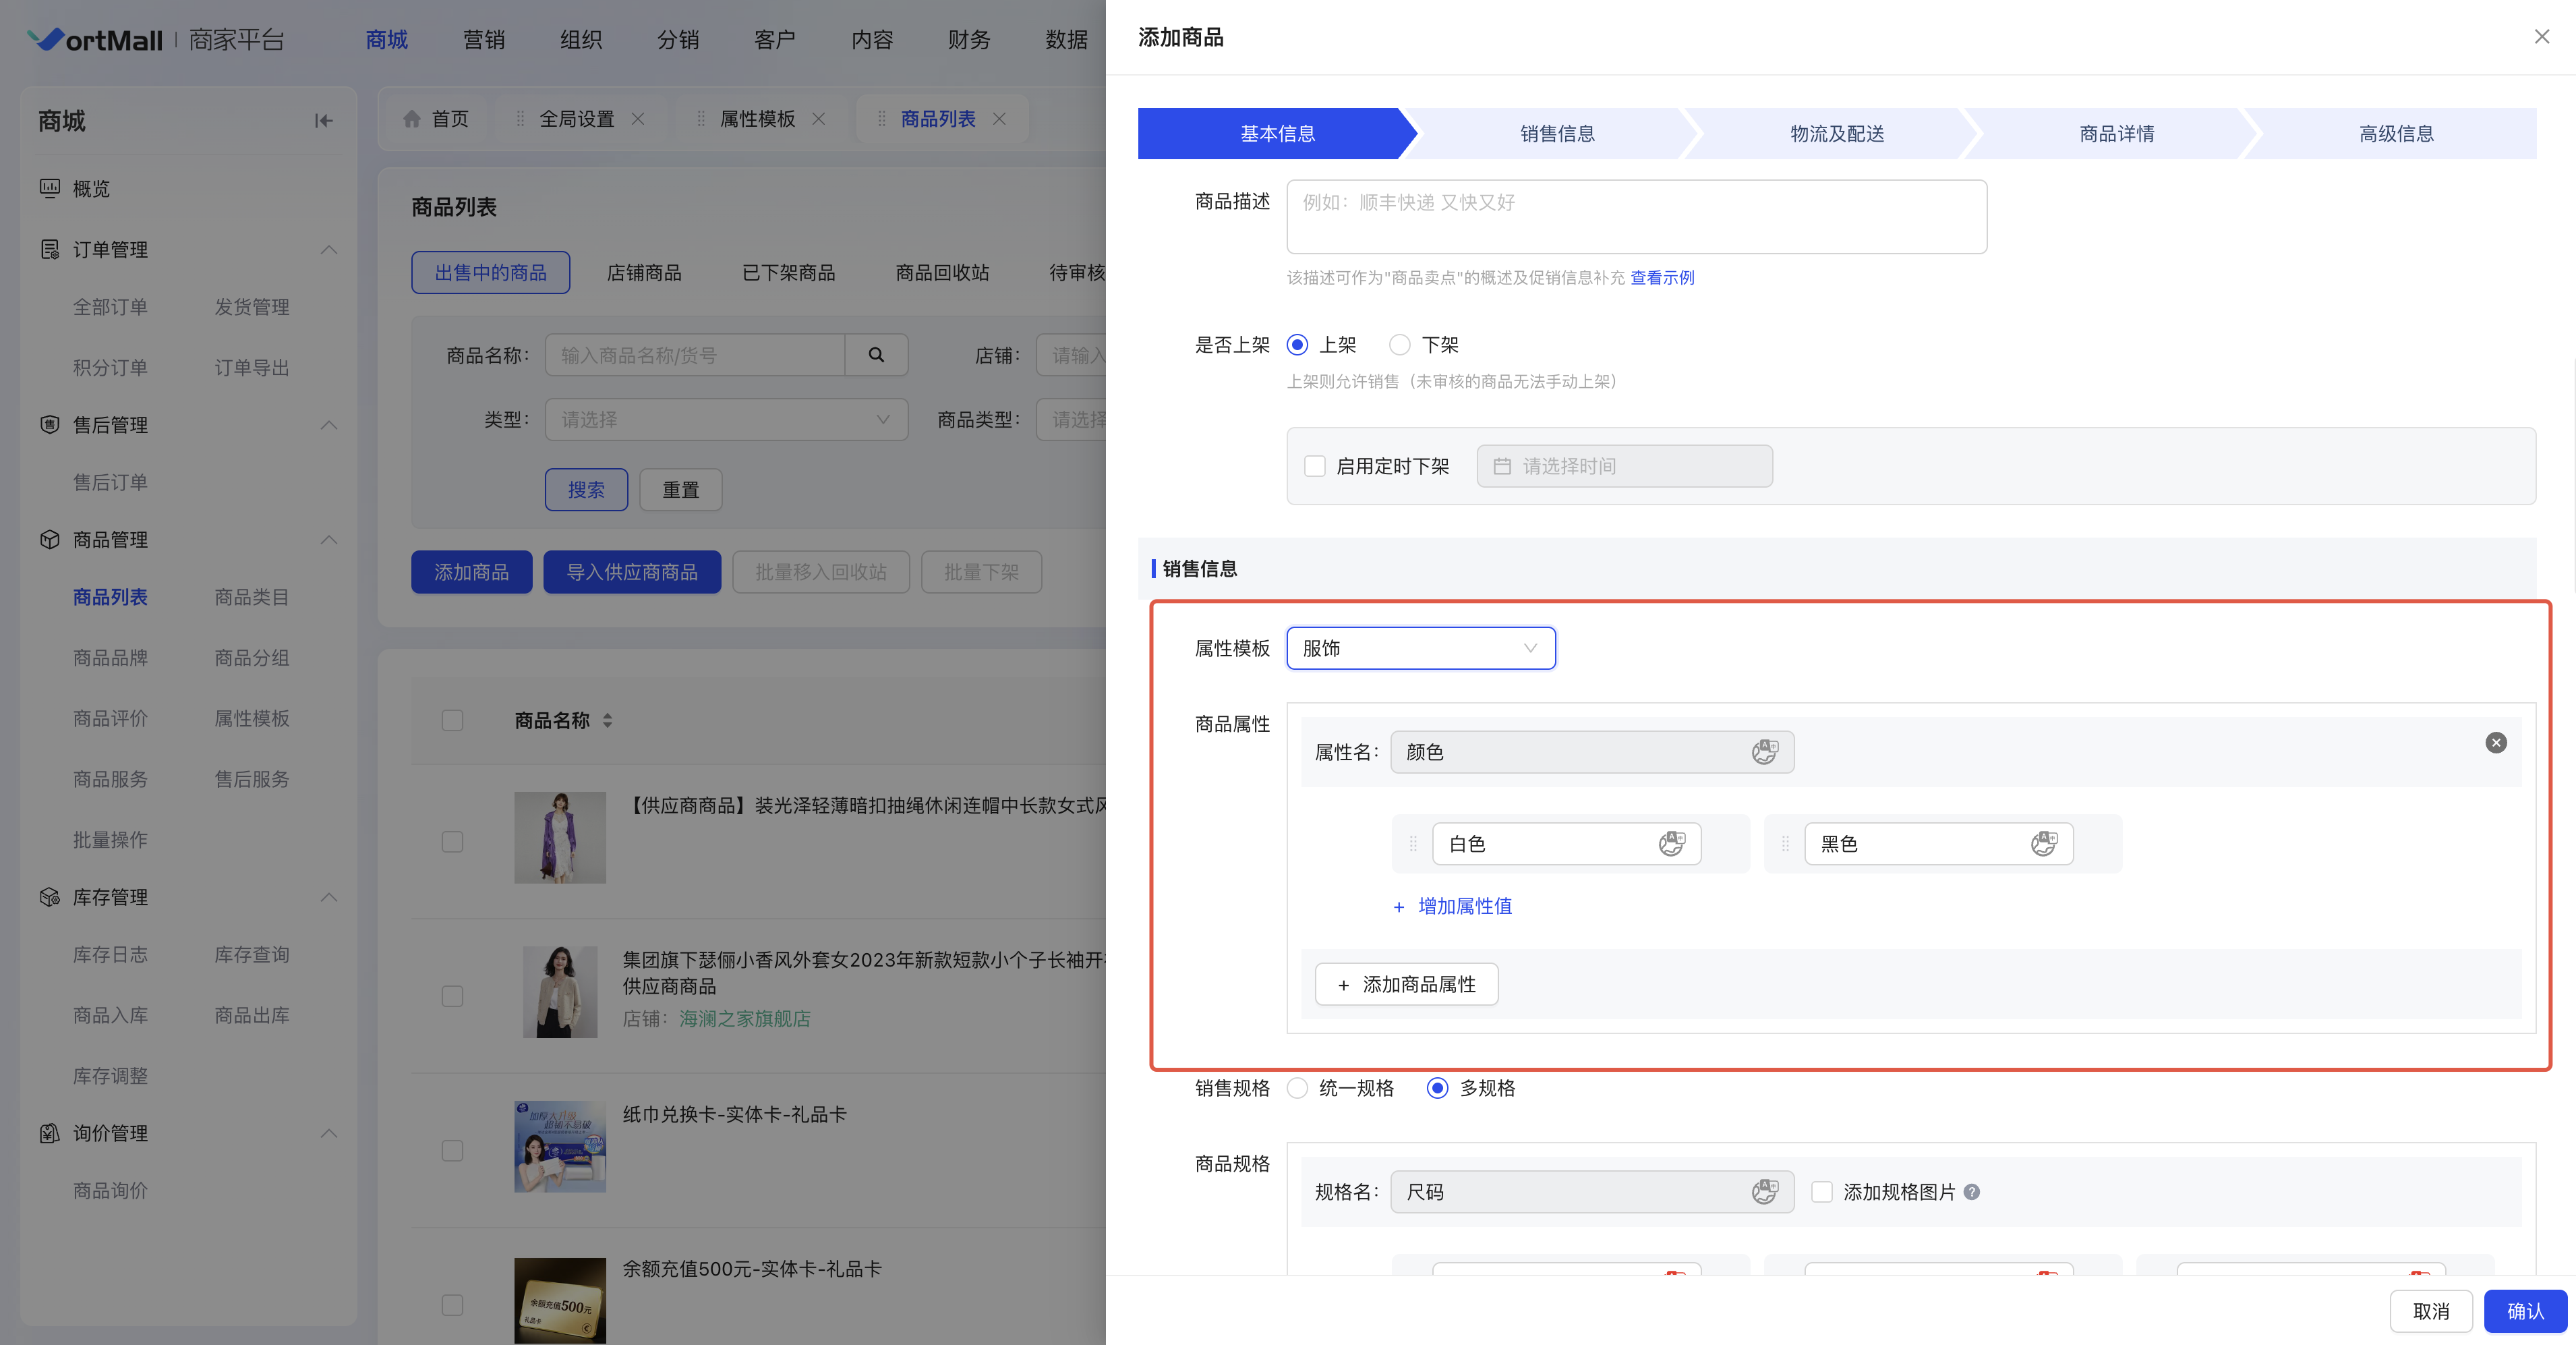Click the 增加属性值 link

click(1463, 906)
